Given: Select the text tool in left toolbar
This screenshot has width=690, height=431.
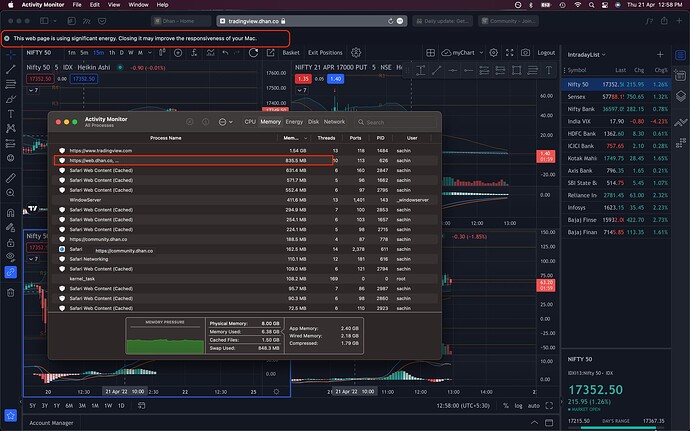Looking at the screenshot, I should (x=11, y=114).
